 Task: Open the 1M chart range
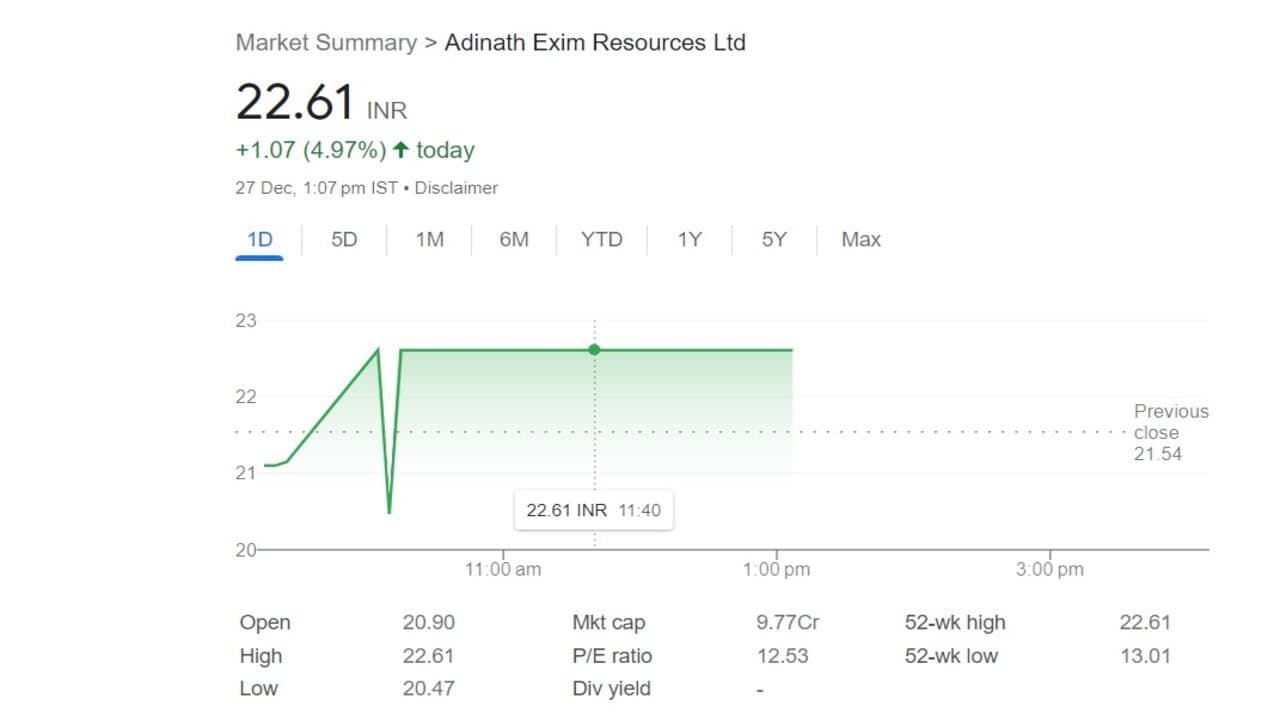tap(429, 240)
